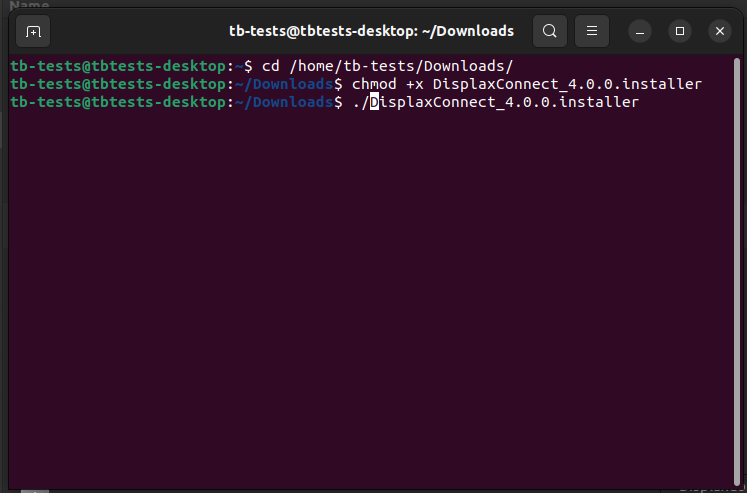Click the empty terminal area below commands
This screenshot has width=747, height=493.
[x=373, y=300]
